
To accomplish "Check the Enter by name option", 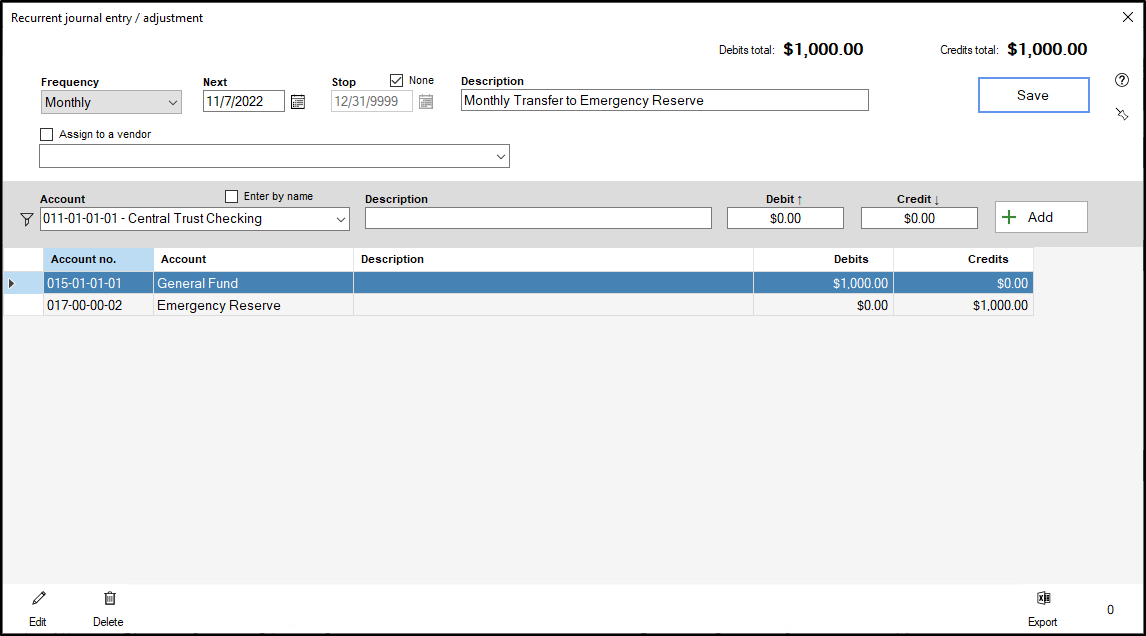I will (x=232, y=196).
